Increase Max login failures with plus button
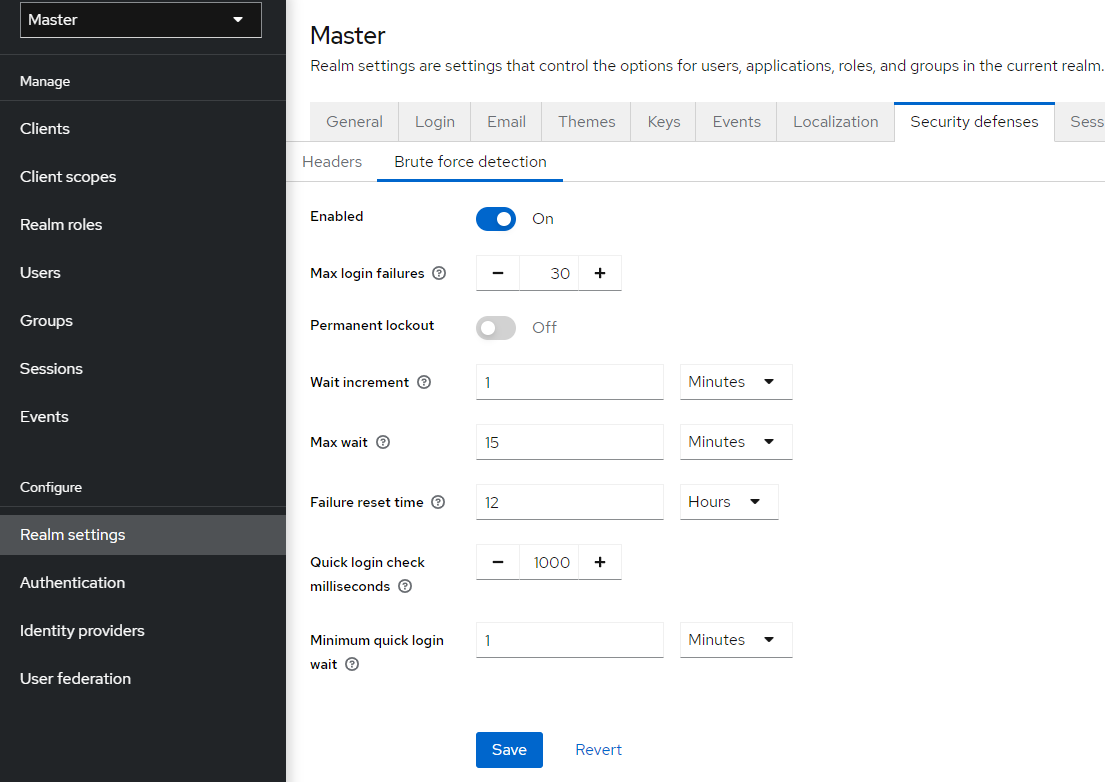This screenshot has width=1105, height=782. (600, 273)
